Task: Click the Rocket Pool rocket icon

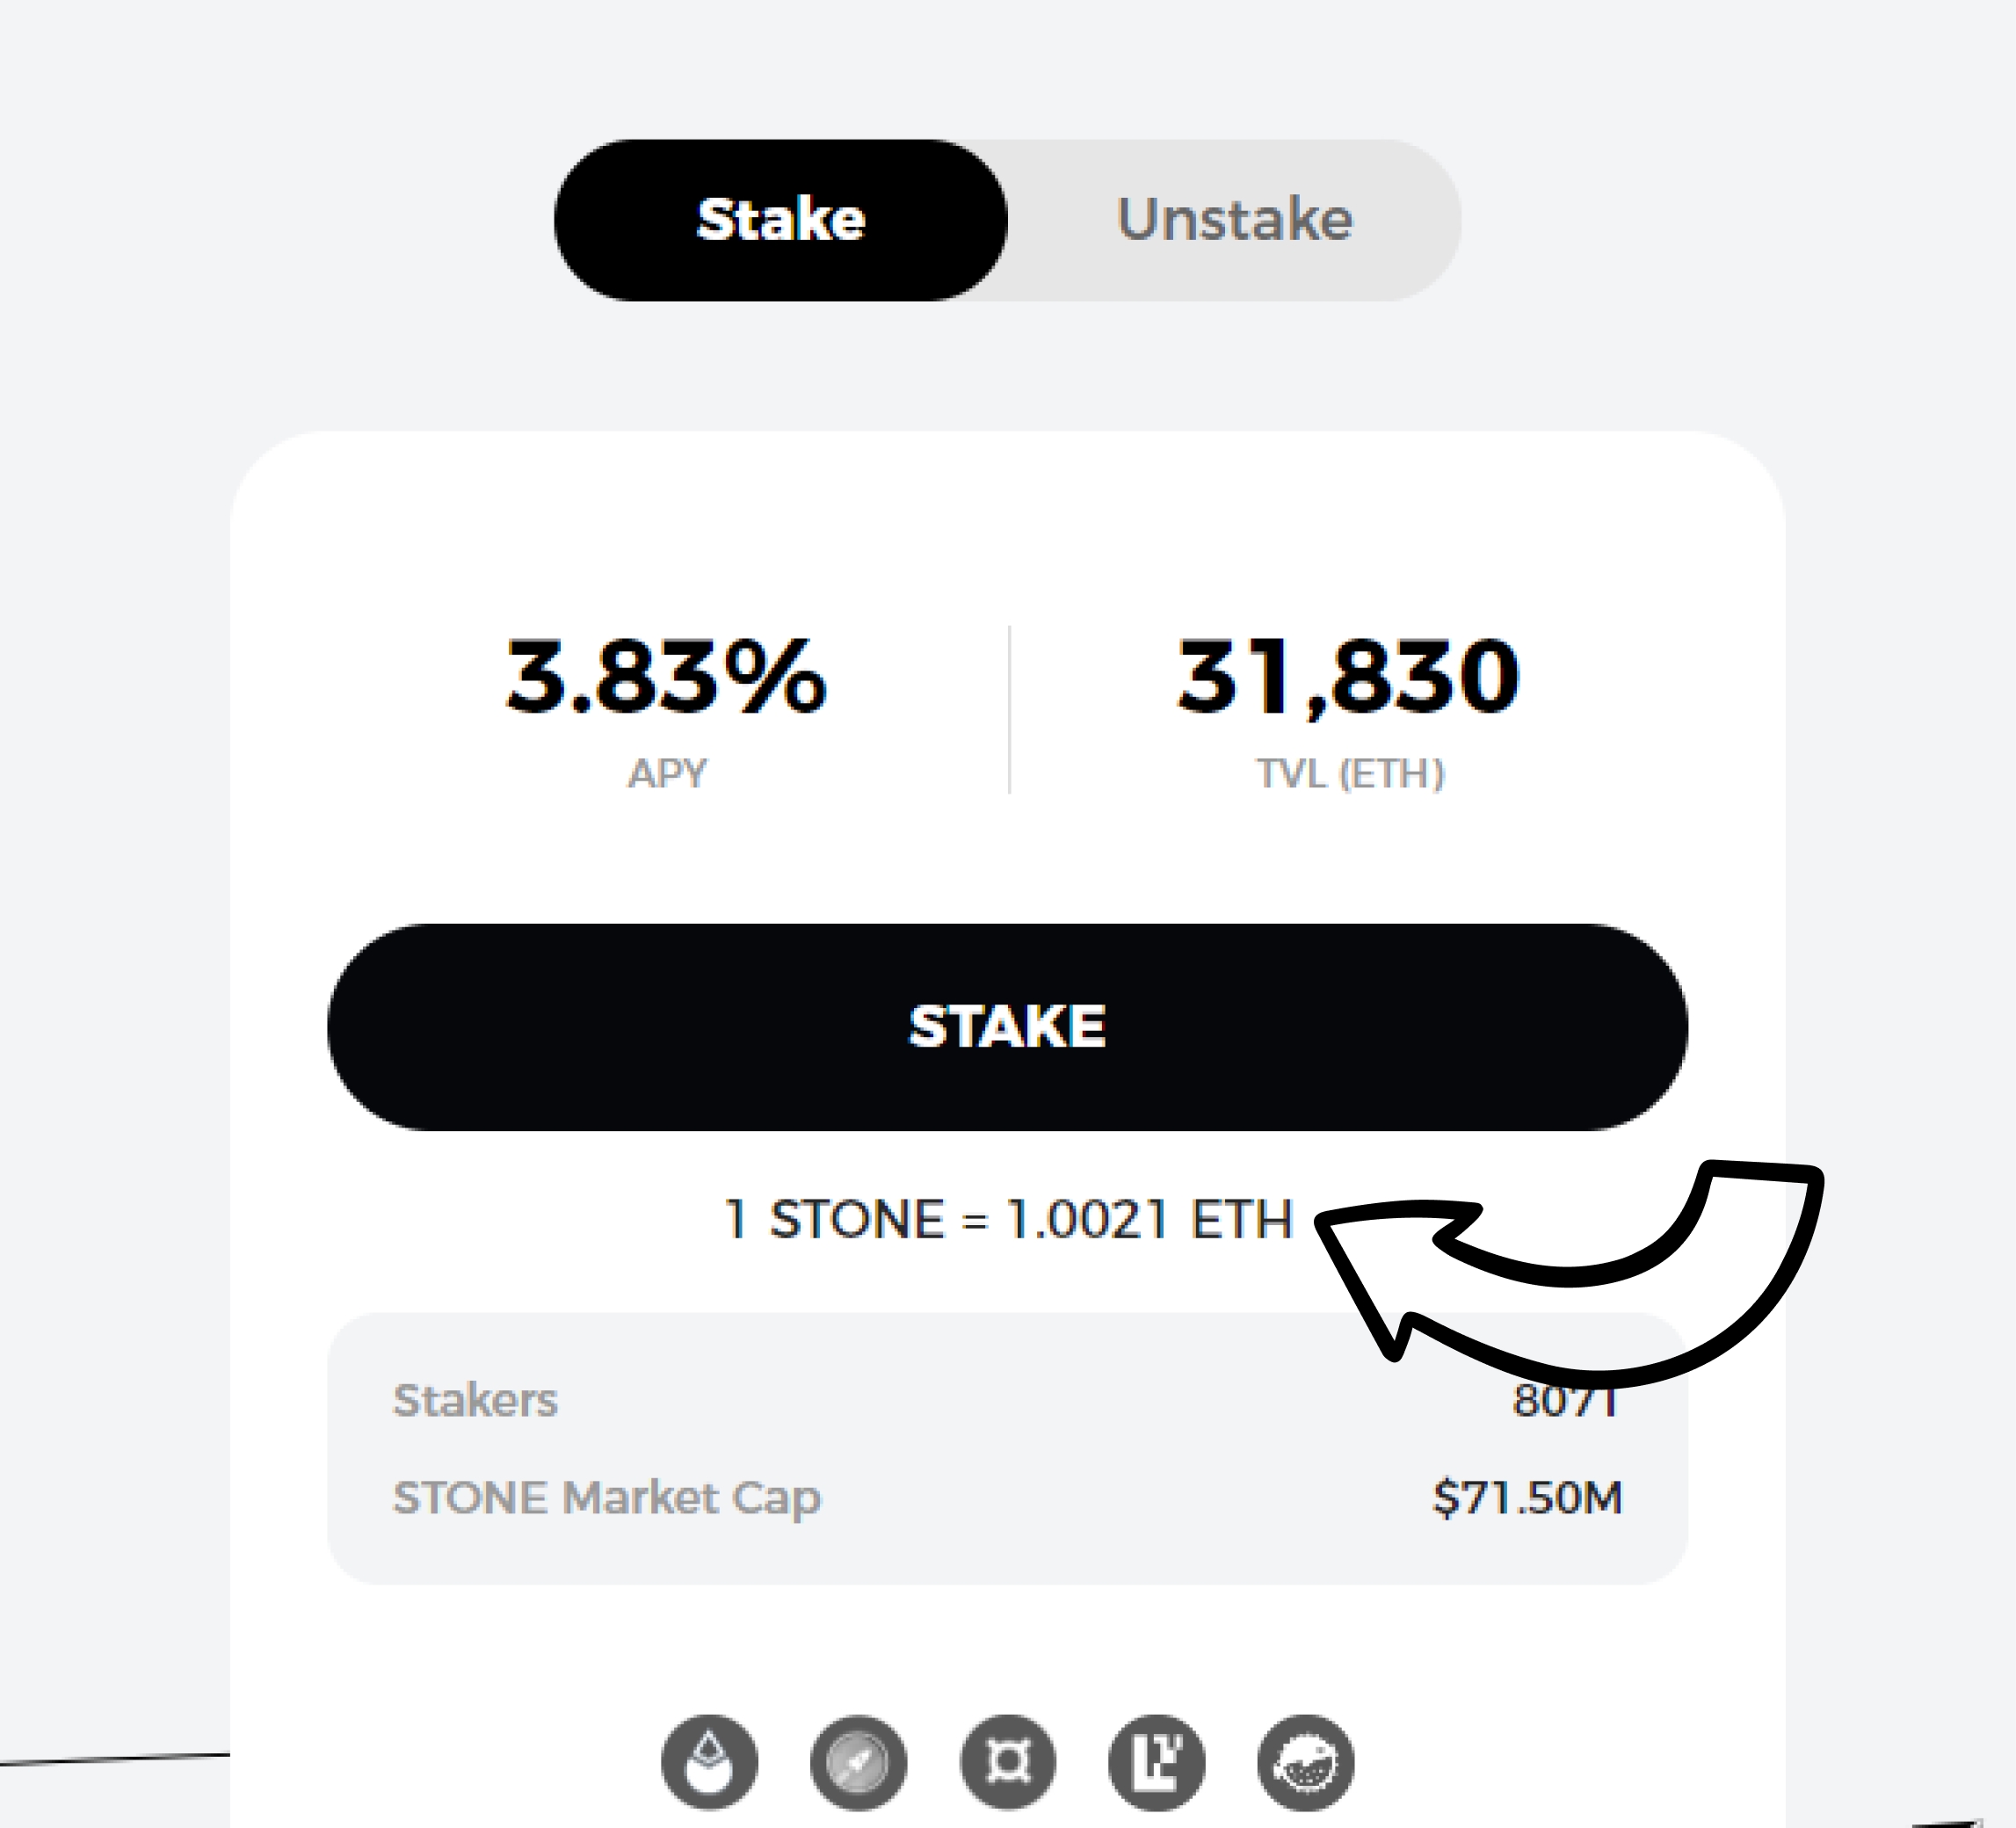Action: pos(858,1763)
